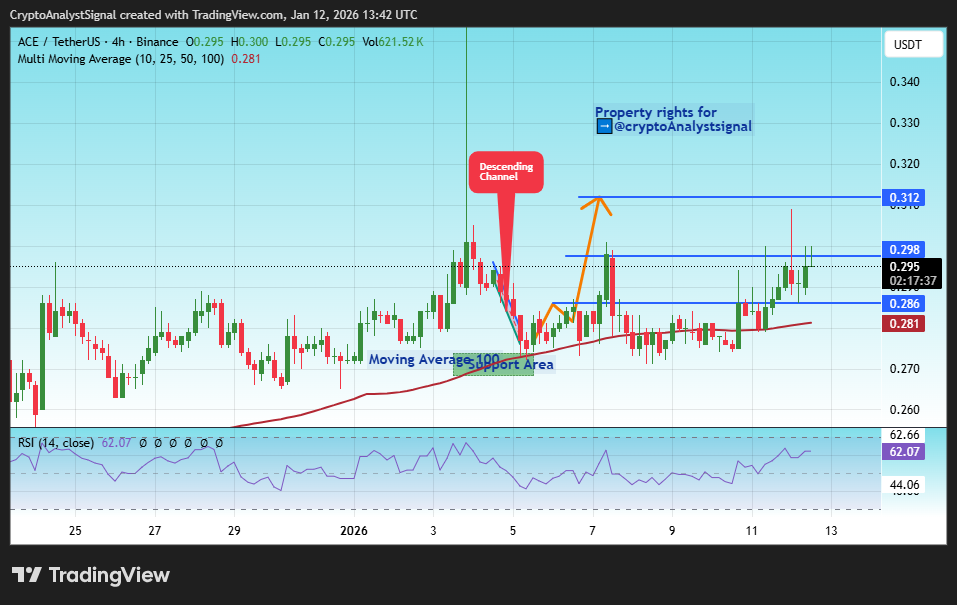Click the 0.340 price axis label

pyautogui.click(x=905, y=82)
